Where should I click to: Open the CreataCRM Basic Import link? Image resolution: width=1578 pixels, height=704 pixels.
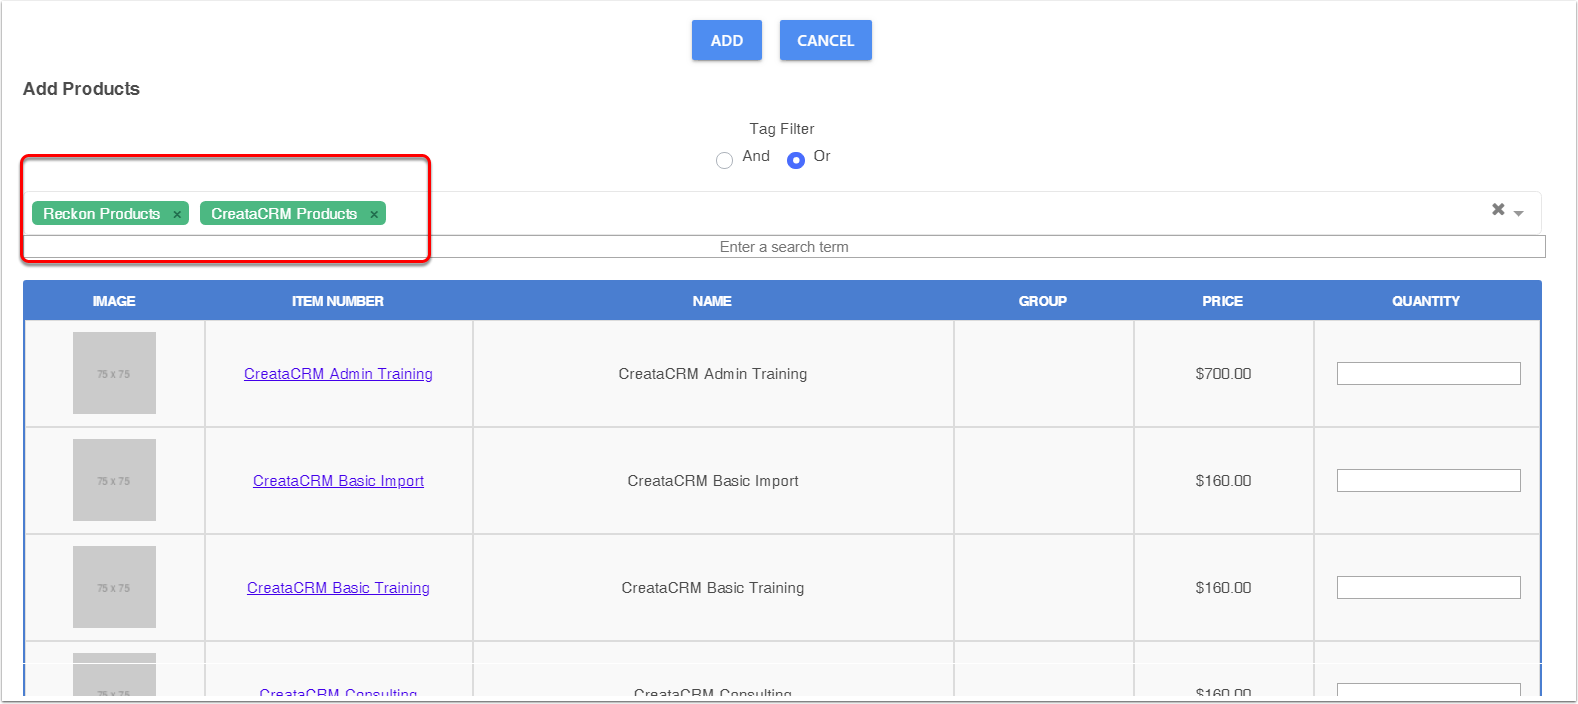pyautogui.click(x=338, y=481)
